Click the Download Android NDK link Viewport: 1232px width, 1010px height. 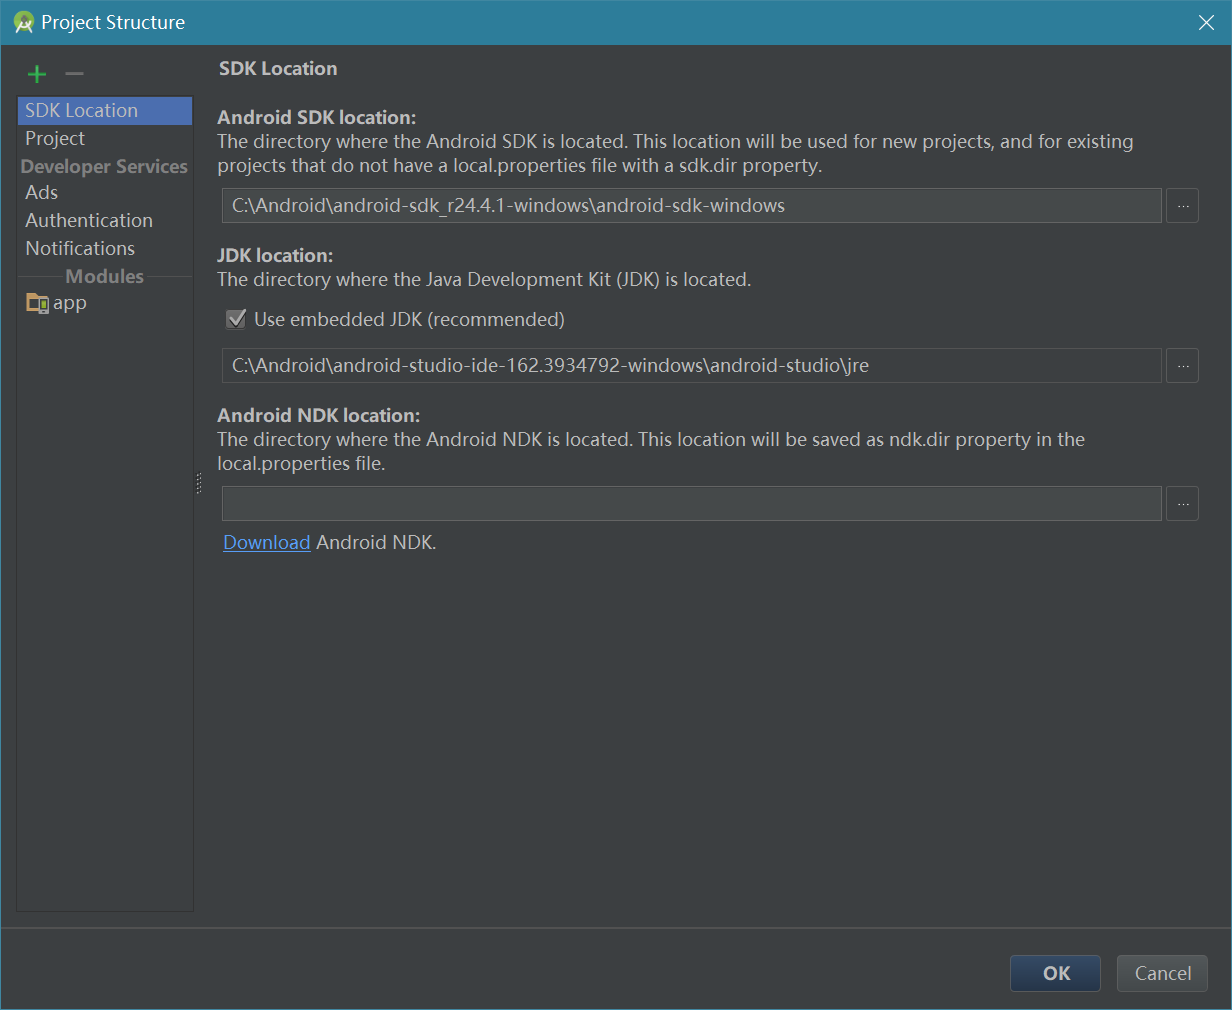266,543
